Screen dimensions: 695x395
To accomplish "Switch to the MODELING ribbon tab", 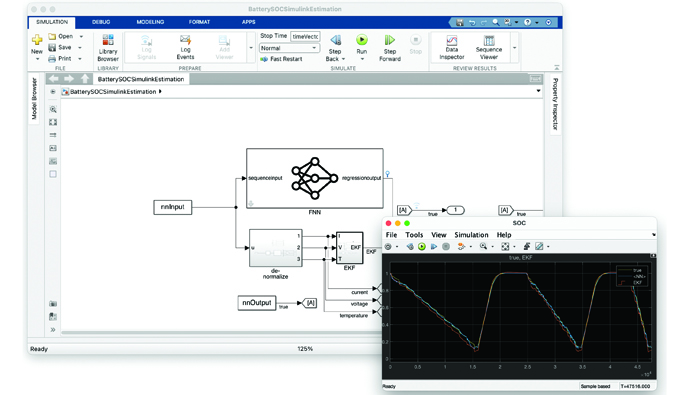I will 150,22.
